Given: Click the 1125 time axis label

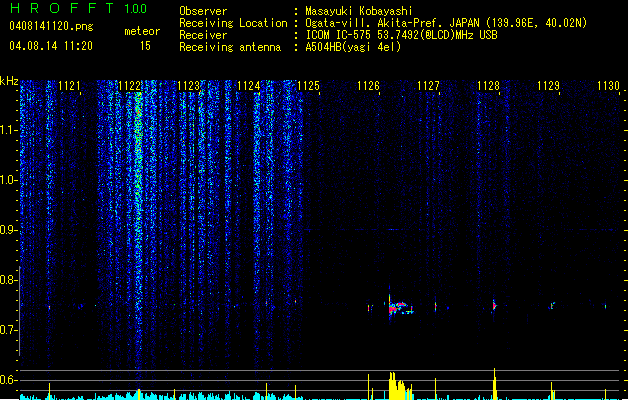Looking at the screenshot, I should pos(308,86).
